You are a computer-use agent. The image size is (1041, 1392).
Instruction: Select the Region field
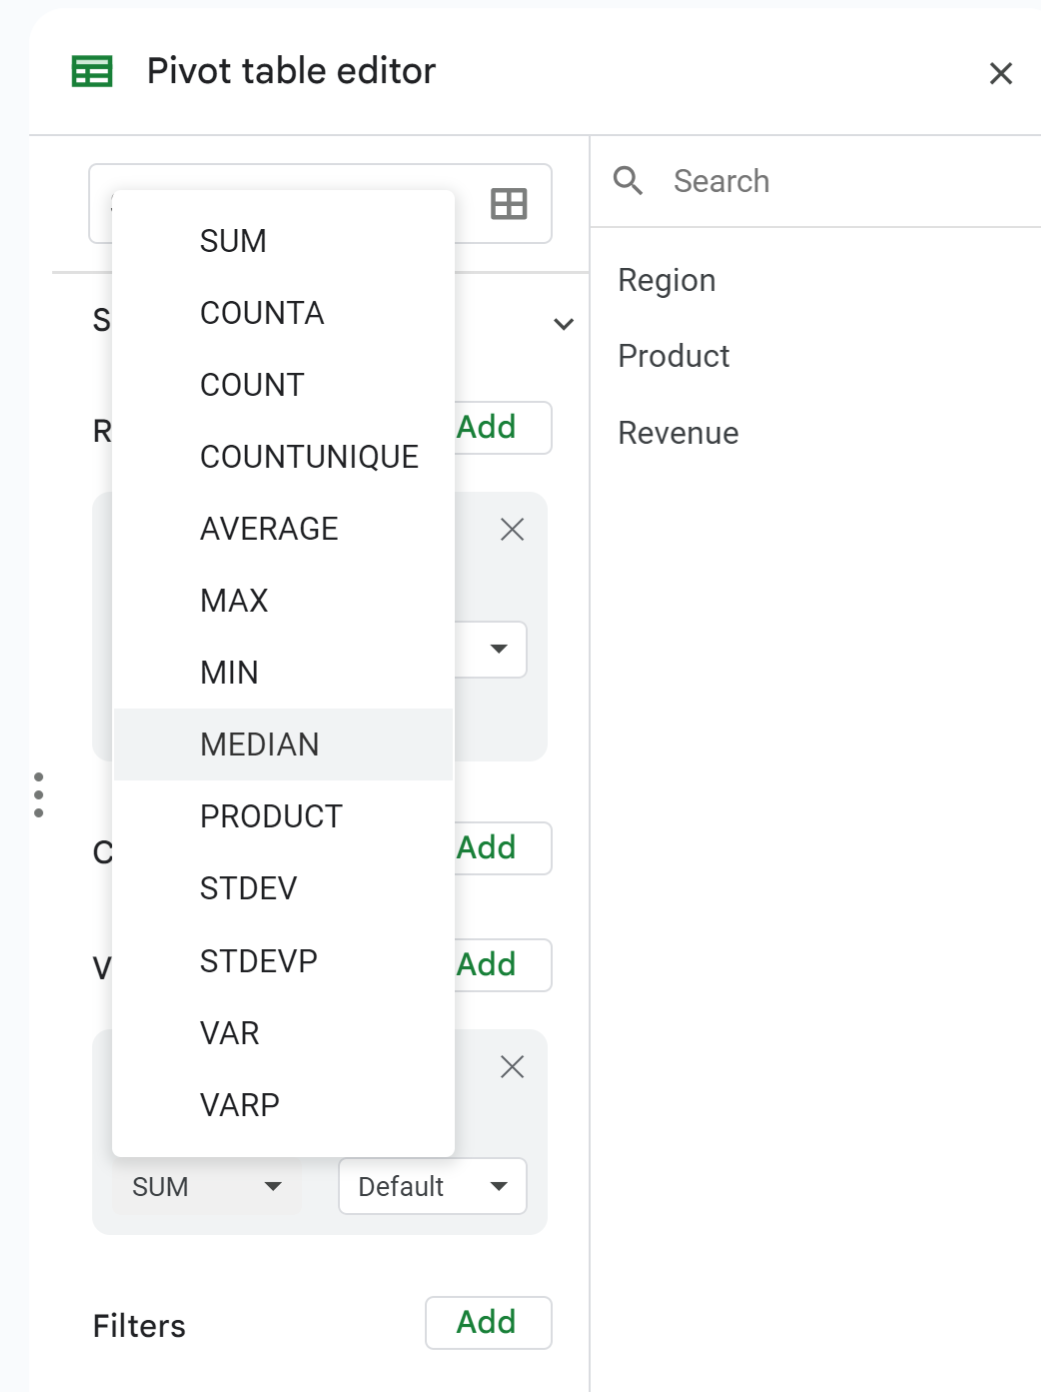click(x=667, y=280)
